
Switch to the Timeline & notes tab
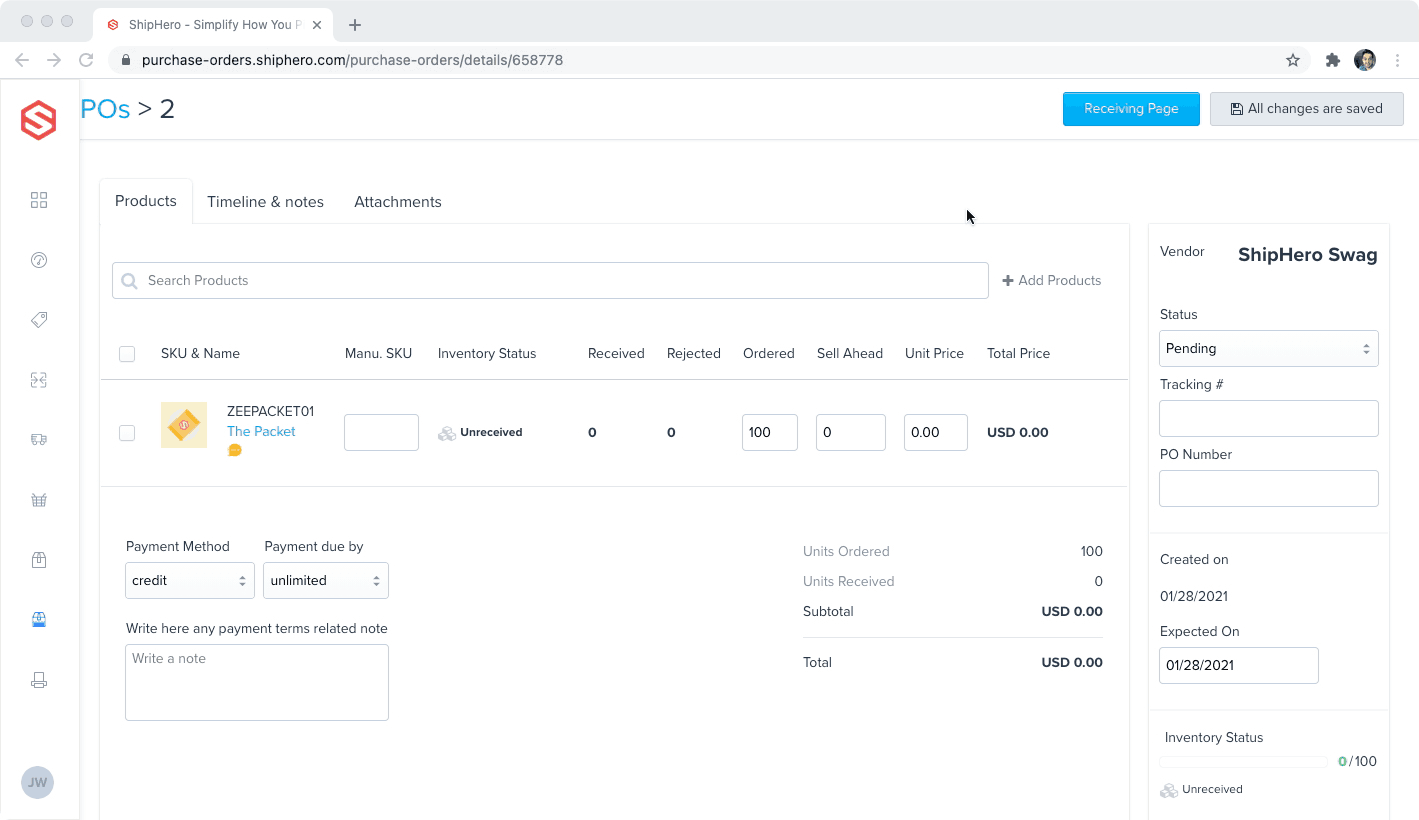point(265,202)
